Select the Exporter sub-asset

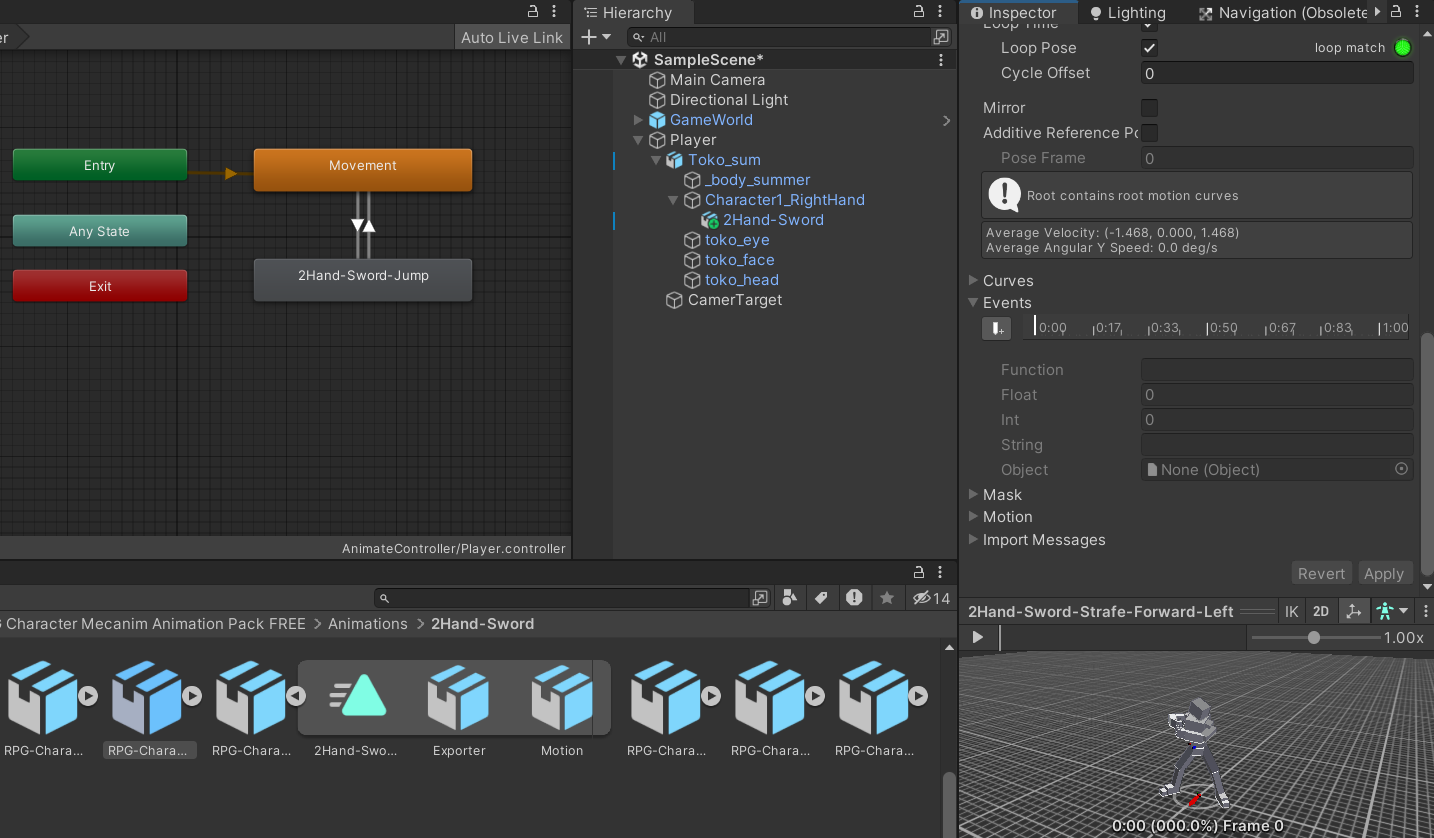point(459,708)
